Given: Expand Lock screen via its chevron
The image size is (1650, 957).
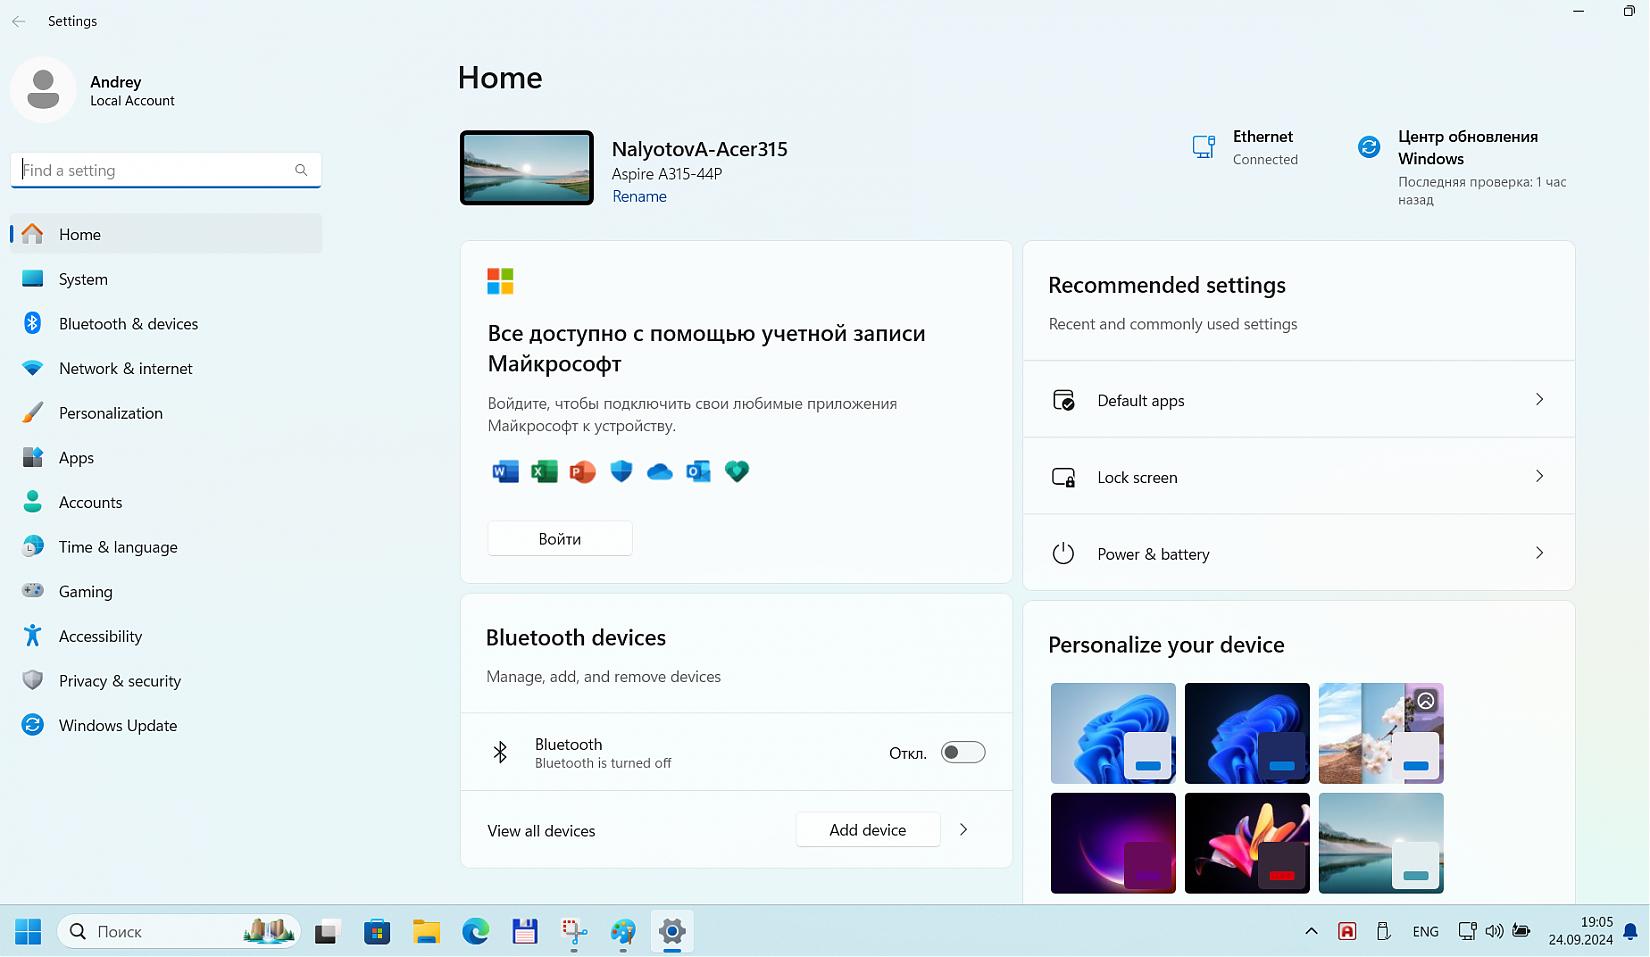Looking at the screenshot, I should pyautogui.click(x=1539, y=477).
